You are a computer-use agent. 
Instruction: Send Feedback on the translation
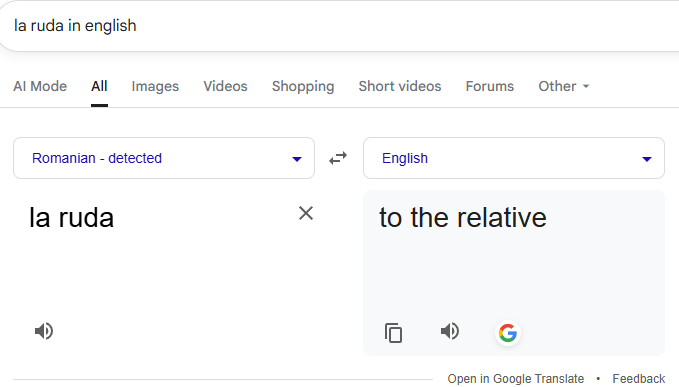[x=639, y=379]
